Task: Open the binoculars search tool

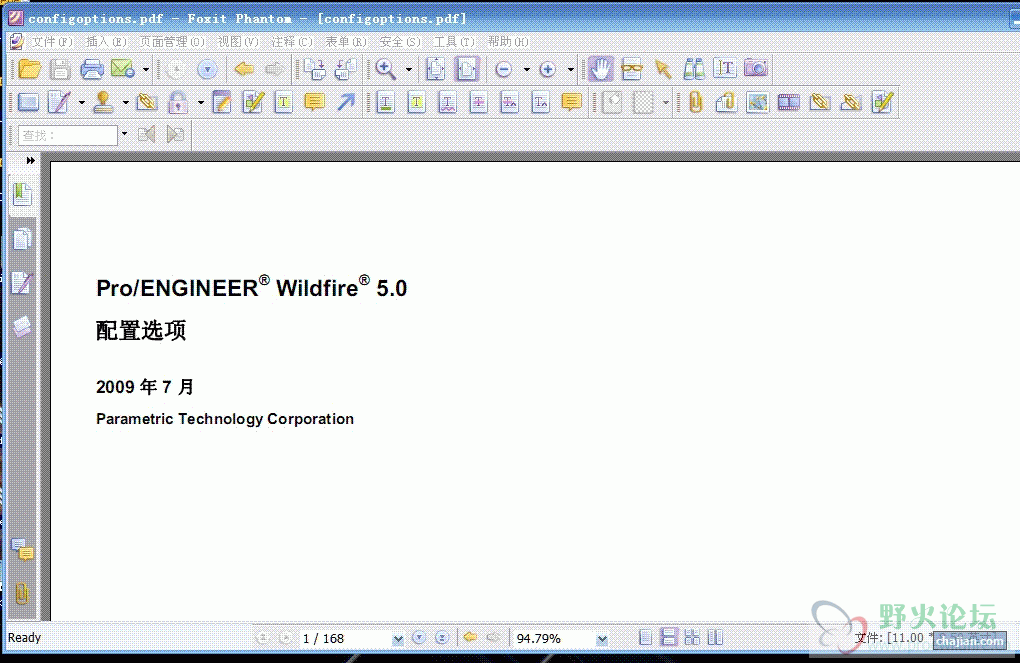Action: [x=693, y=69]
